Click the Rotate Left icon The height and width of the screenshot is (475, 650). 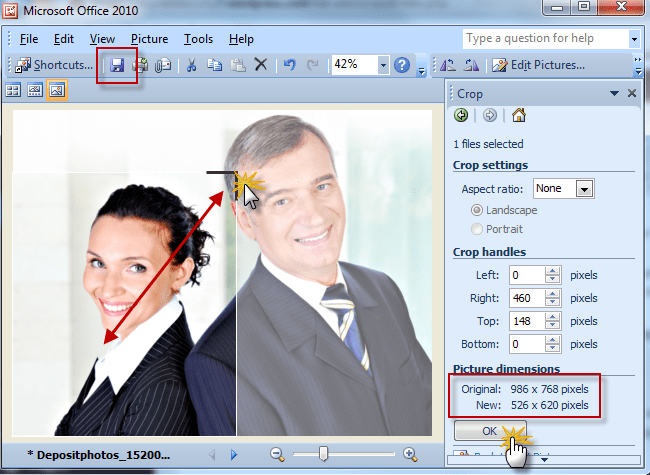[x=448, y=65]
